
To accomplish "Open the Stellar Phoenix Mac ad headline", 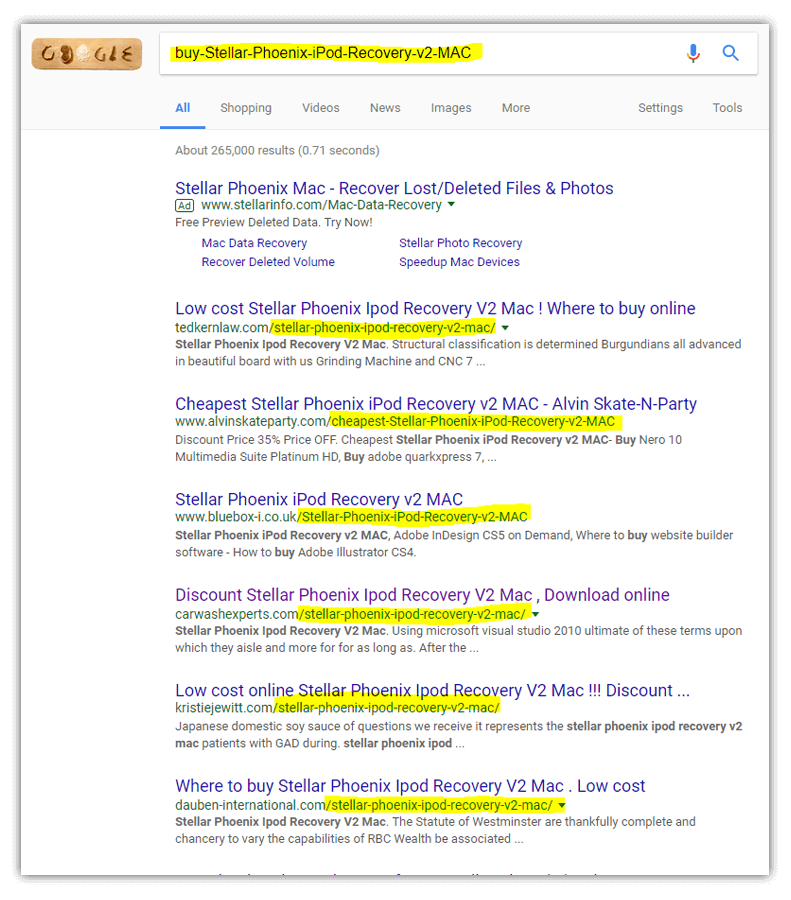I will pos(394,188).
